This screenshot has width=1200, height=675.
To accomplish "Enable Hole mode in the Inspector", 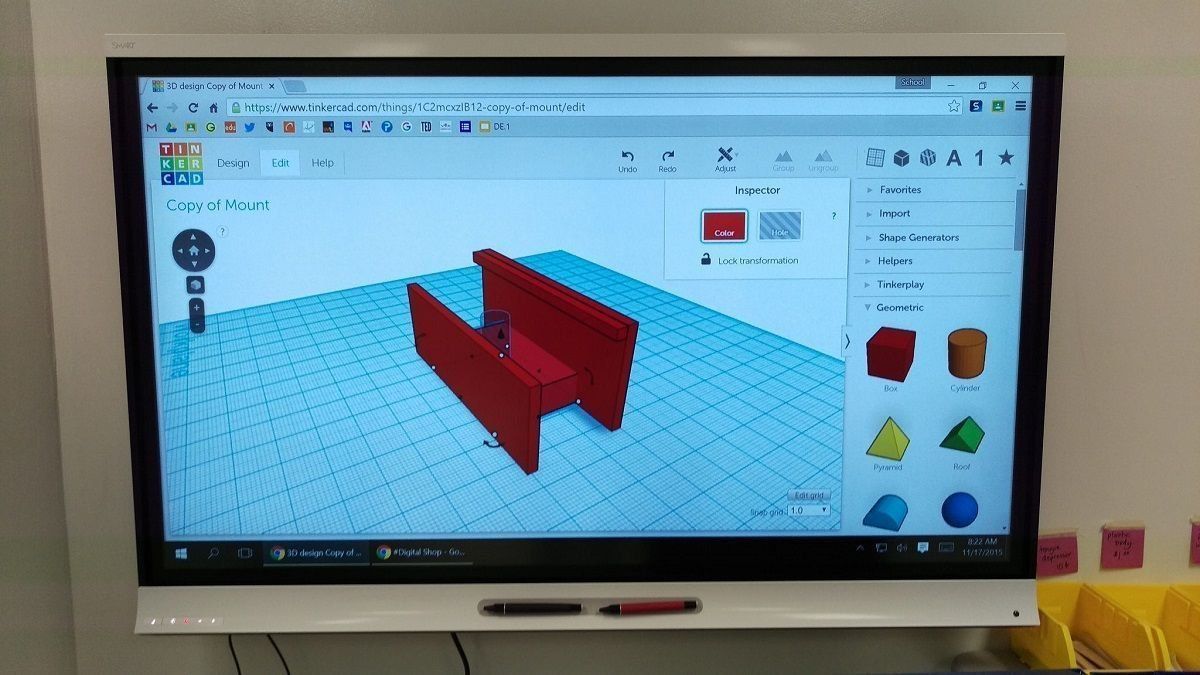I will coord(780,225).
